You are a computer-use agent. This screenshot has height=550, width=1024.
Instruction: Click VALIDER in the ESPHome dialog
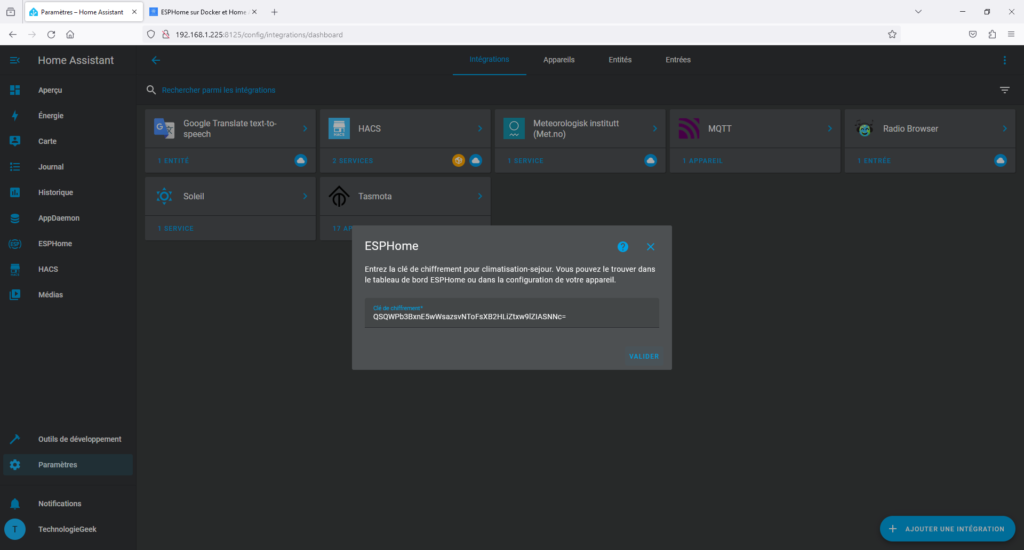[x=644, y=357]
